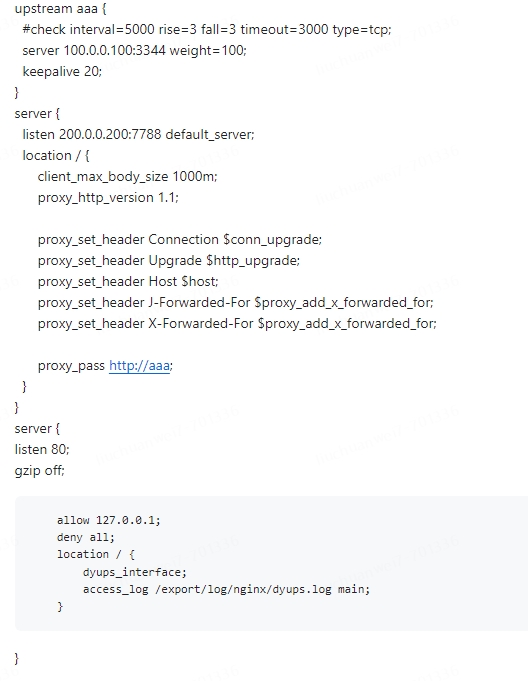The image size is (528, 681).
Task: Click the '#check interval=5000' comment line
Action: 207,30
